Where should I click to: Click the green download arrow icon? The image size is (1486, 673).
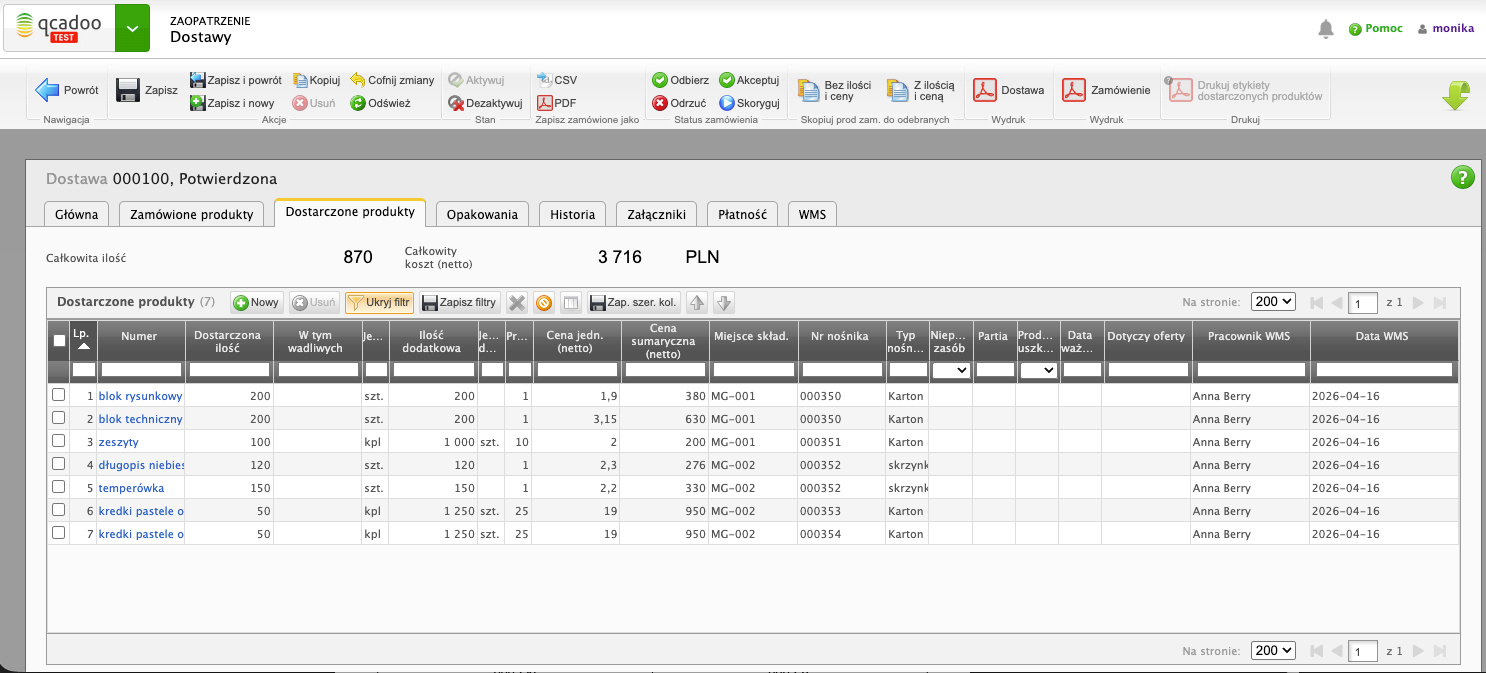coord(1455,96)
